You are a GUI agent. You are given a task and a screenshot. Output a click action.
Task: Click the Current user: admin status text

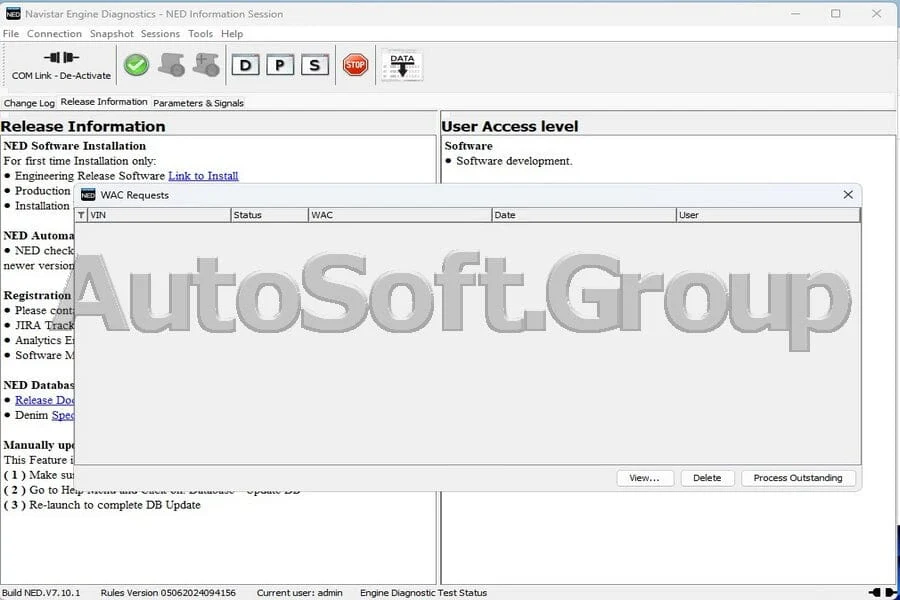(300, 593)
